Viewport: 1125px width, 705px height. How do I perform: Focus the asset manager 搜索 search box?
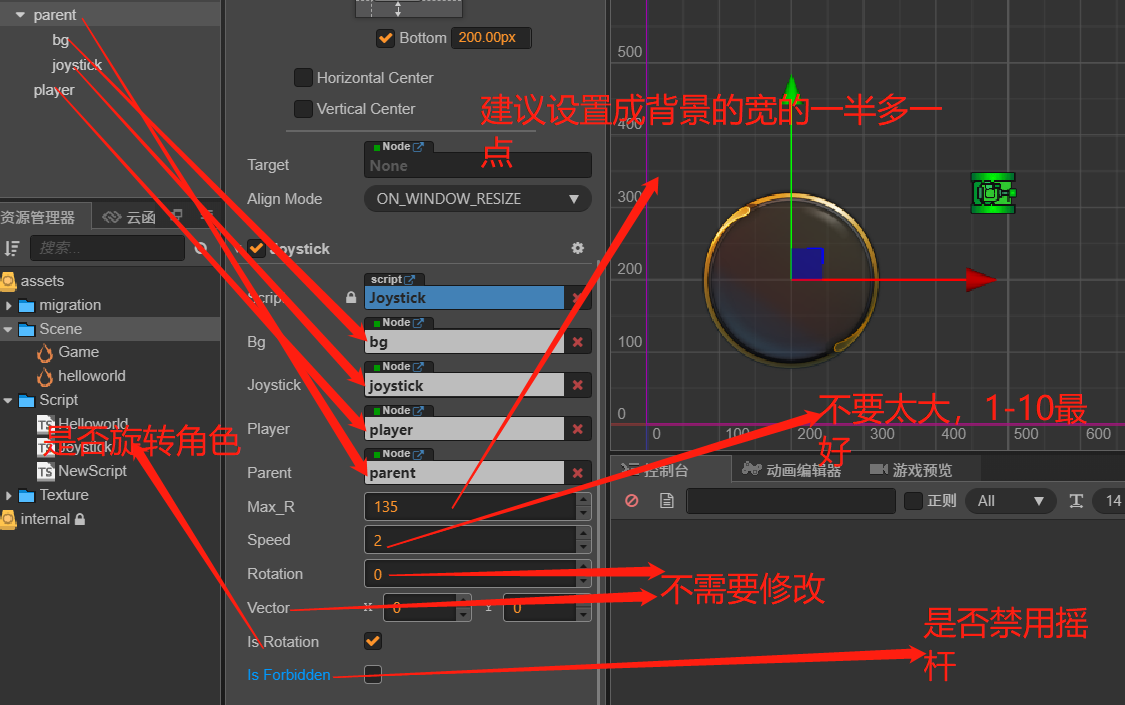point(108,248)
